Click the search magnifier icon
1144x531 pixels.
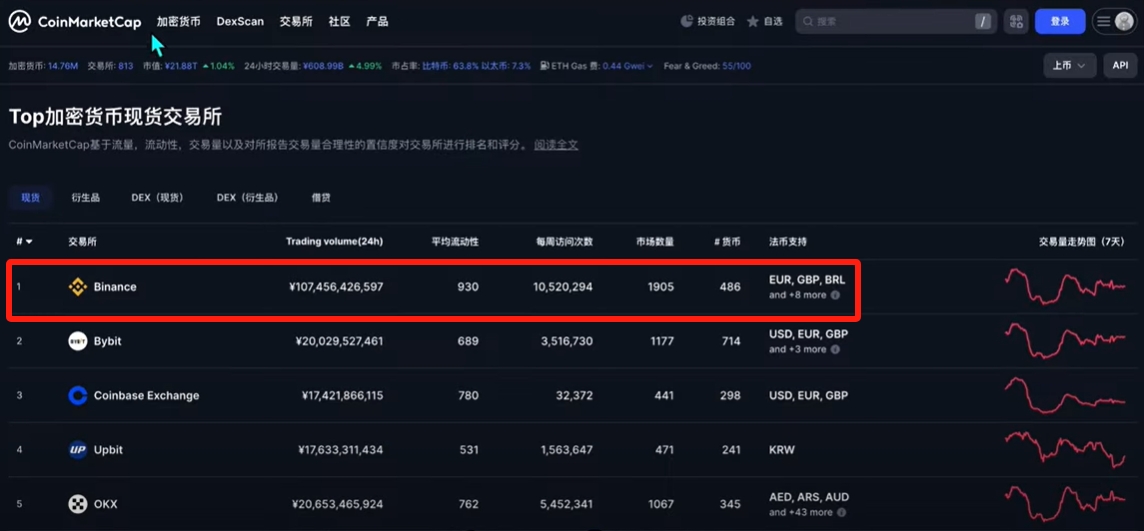(808, 22)
